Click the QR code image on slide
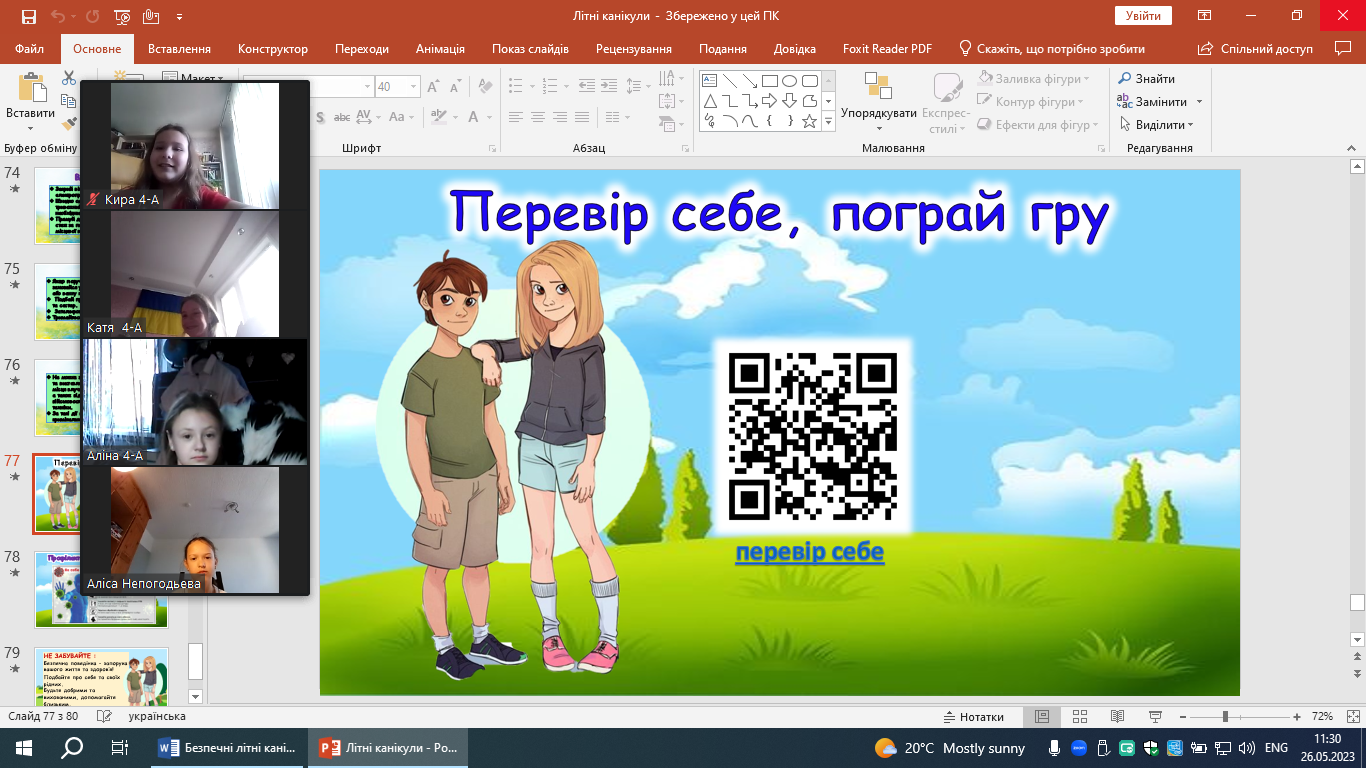This screenshot has height=768, width=1366. pos(812,436)
